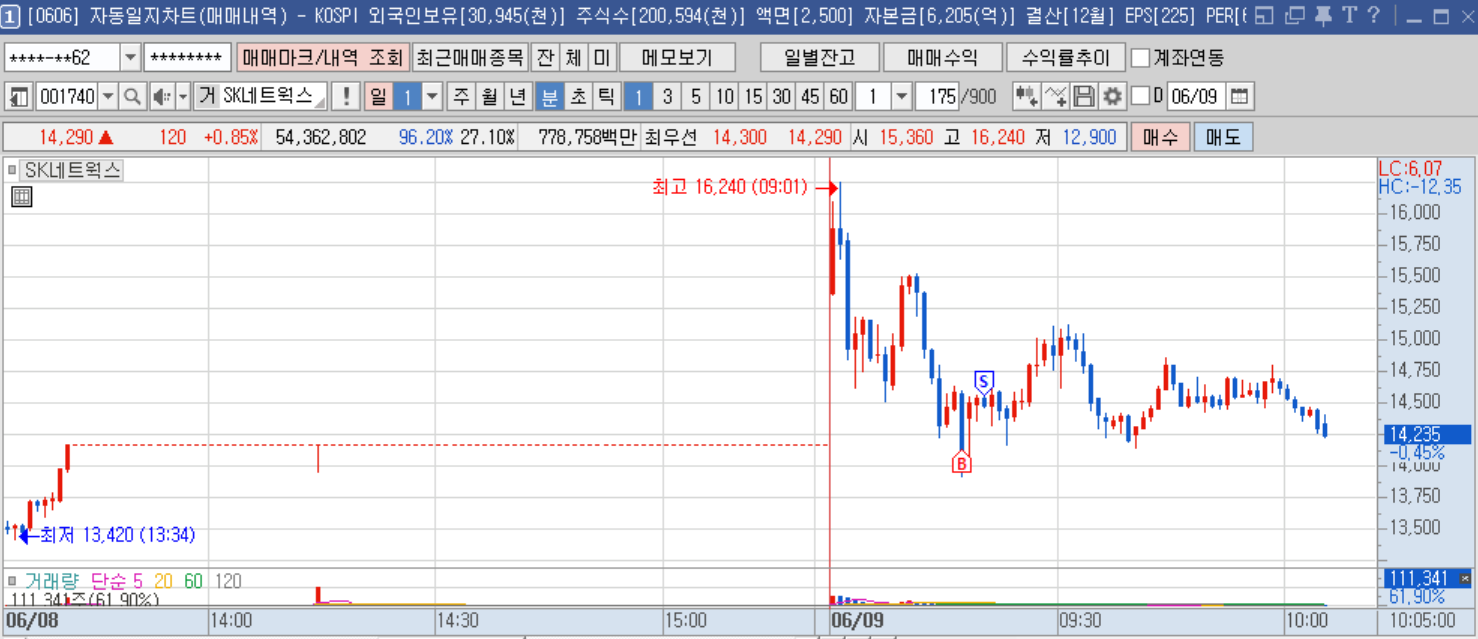Click the 매도 sell button
Screen dimensions: 1478x639
tap(1224, 137)
